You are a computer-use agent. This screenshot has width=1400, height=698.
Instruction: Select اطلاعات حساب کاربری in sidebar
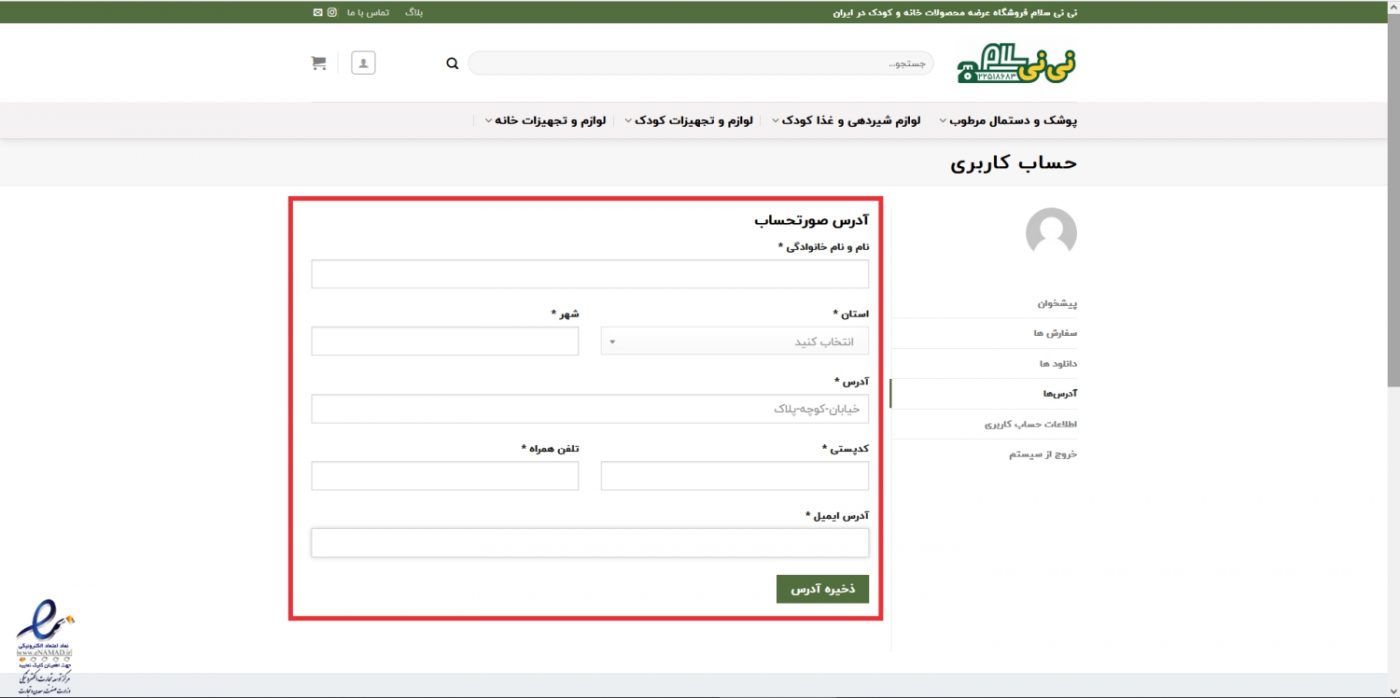point(1030,424)
